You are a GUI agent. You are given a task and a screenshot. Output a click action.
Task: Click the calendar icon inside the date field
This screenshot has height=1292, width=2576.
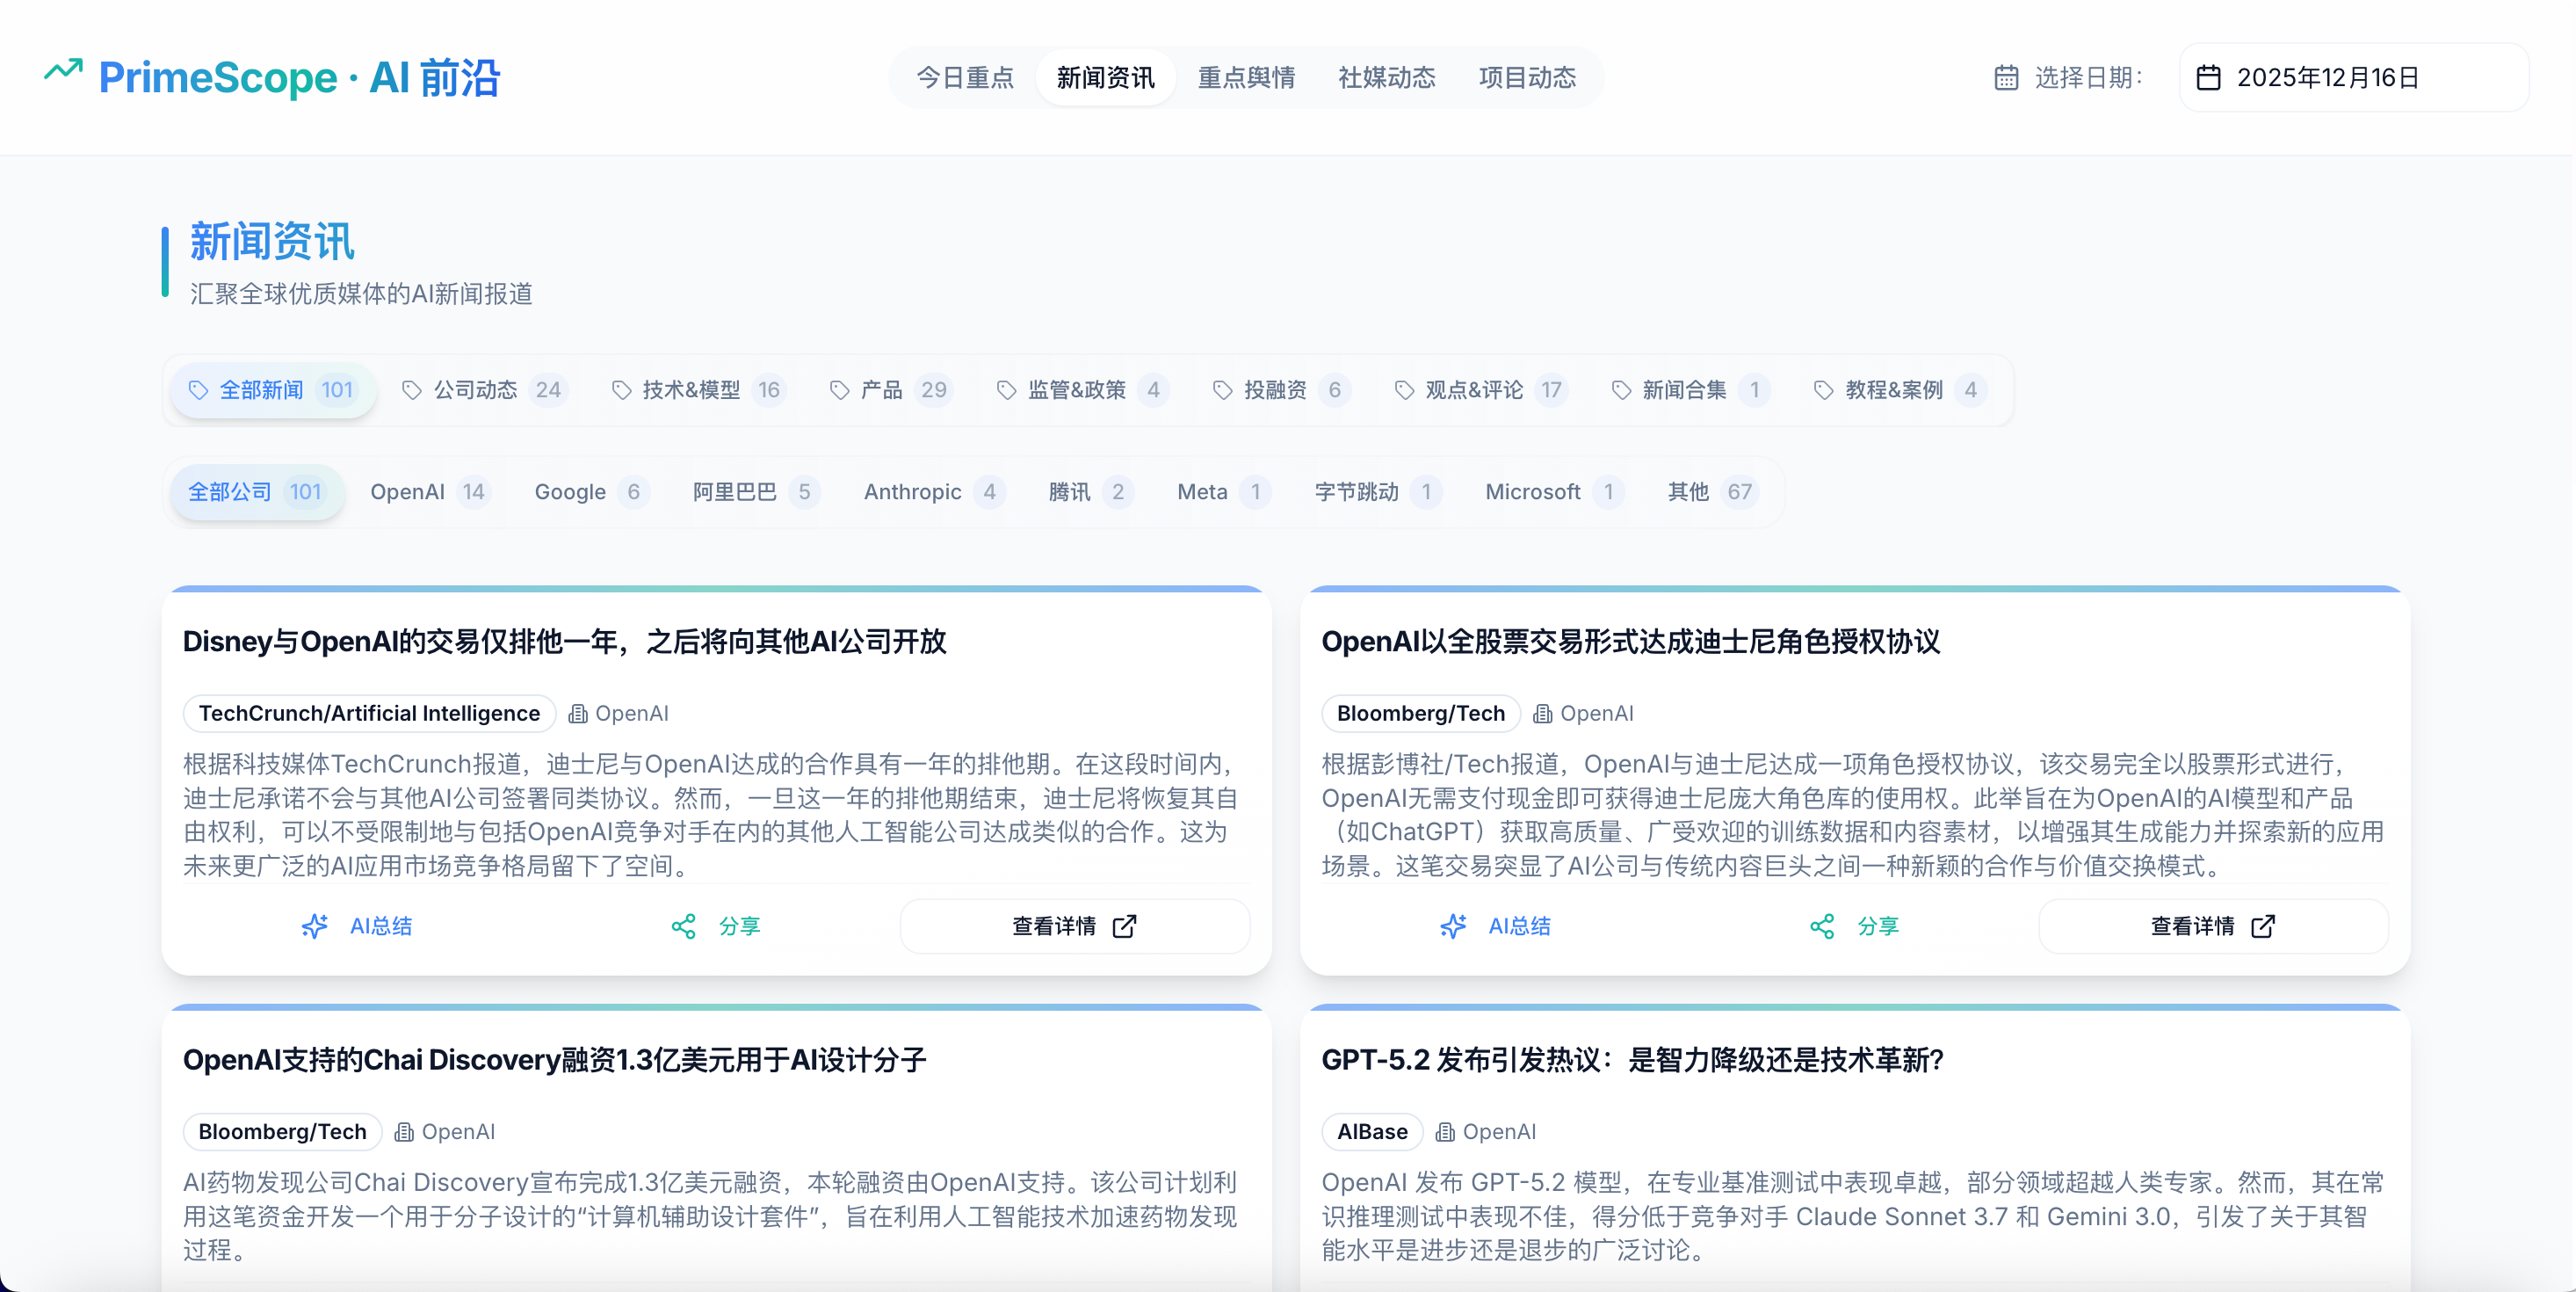coord(2208,78)
